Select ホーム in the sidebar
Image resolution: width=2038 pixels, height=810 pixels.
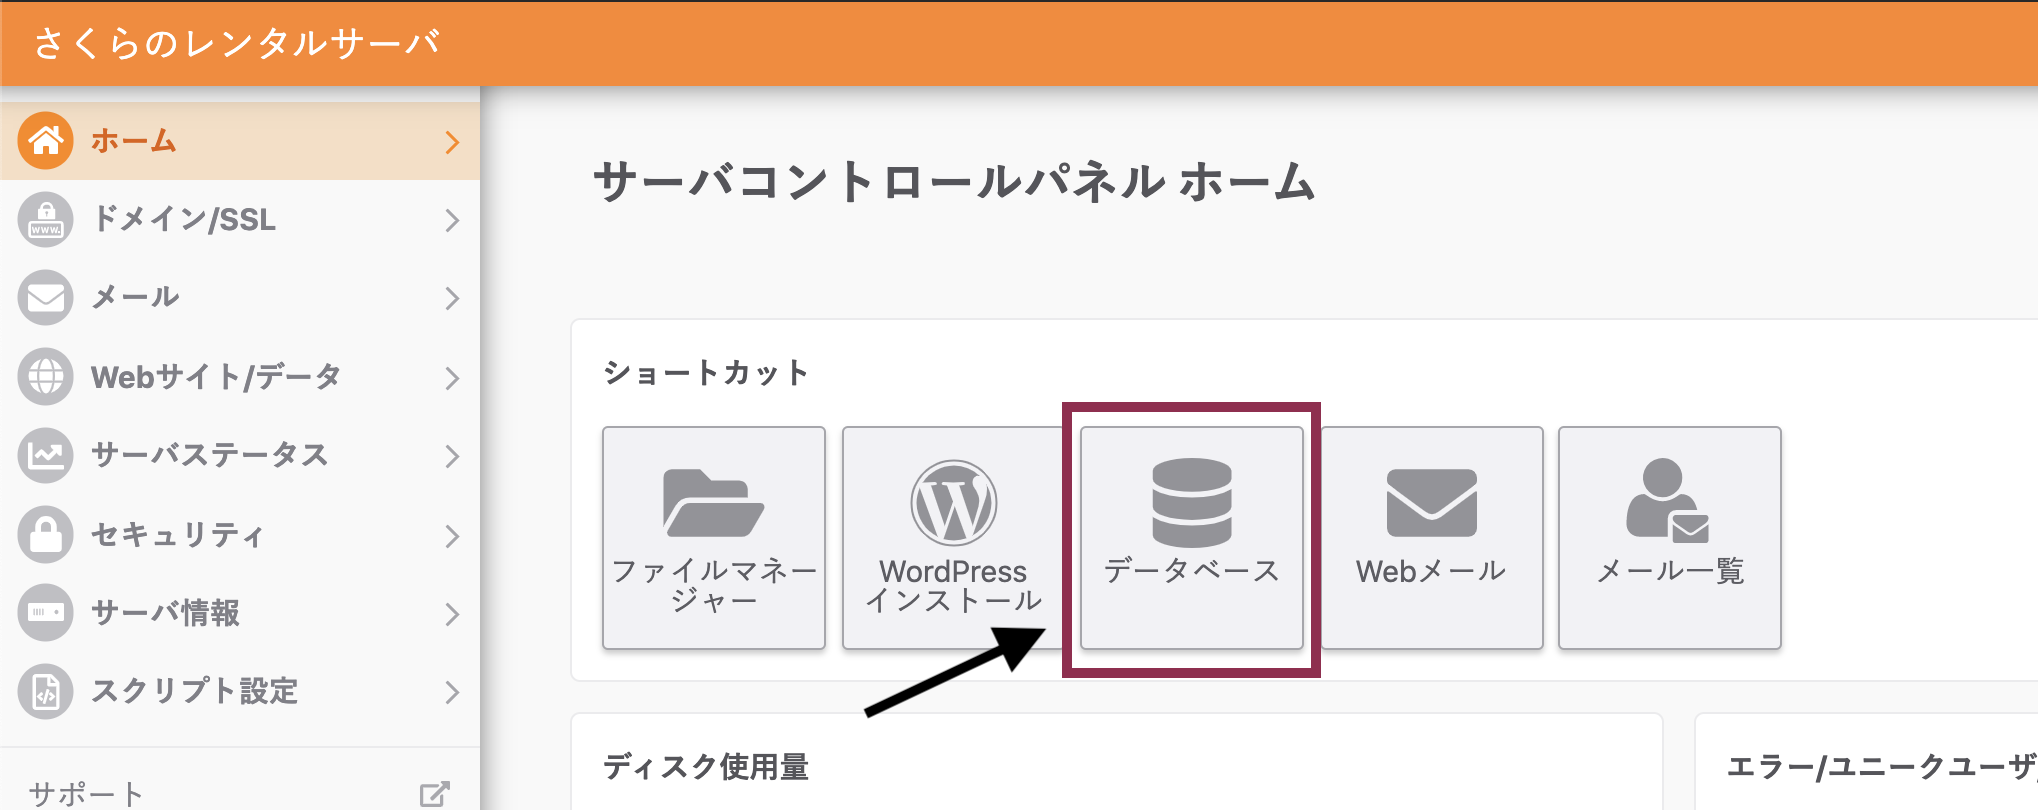pyautogui.click(x=240, y=141)
